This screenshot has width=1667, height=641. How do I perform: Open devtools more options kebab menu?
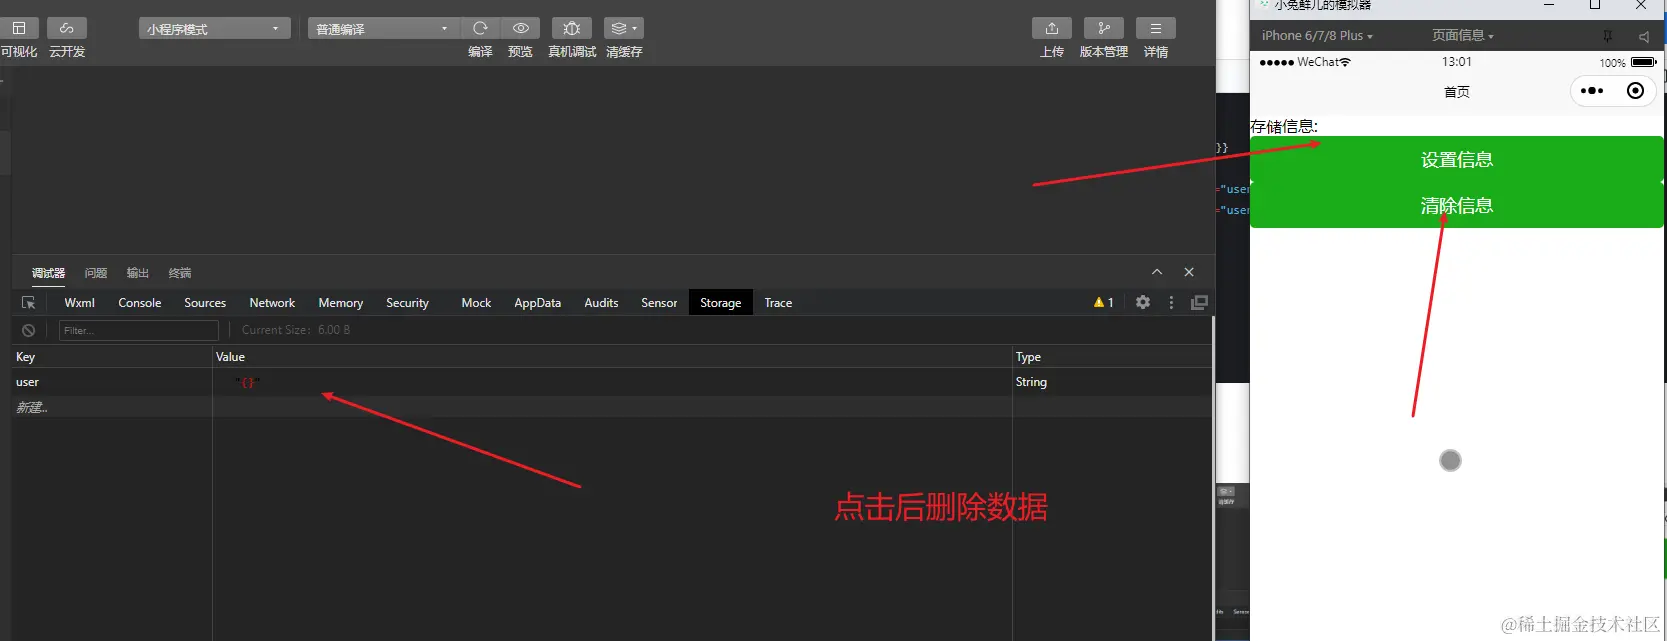(1171, 302)
